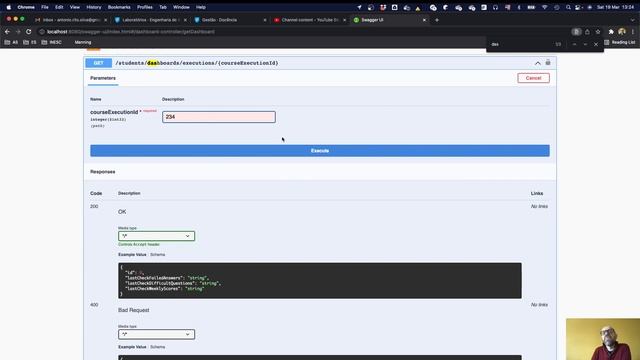The width and height of the screenshot is (640, 360).
Task: Open the File menu
Action: (x=44, y=7)
